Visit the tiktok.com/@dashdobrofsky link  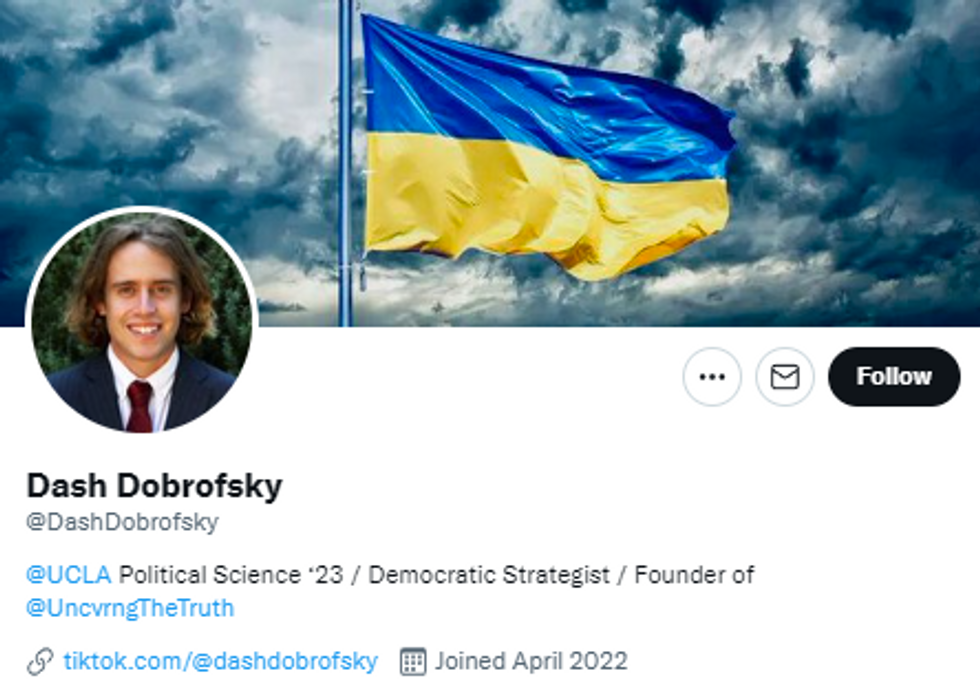221,661
